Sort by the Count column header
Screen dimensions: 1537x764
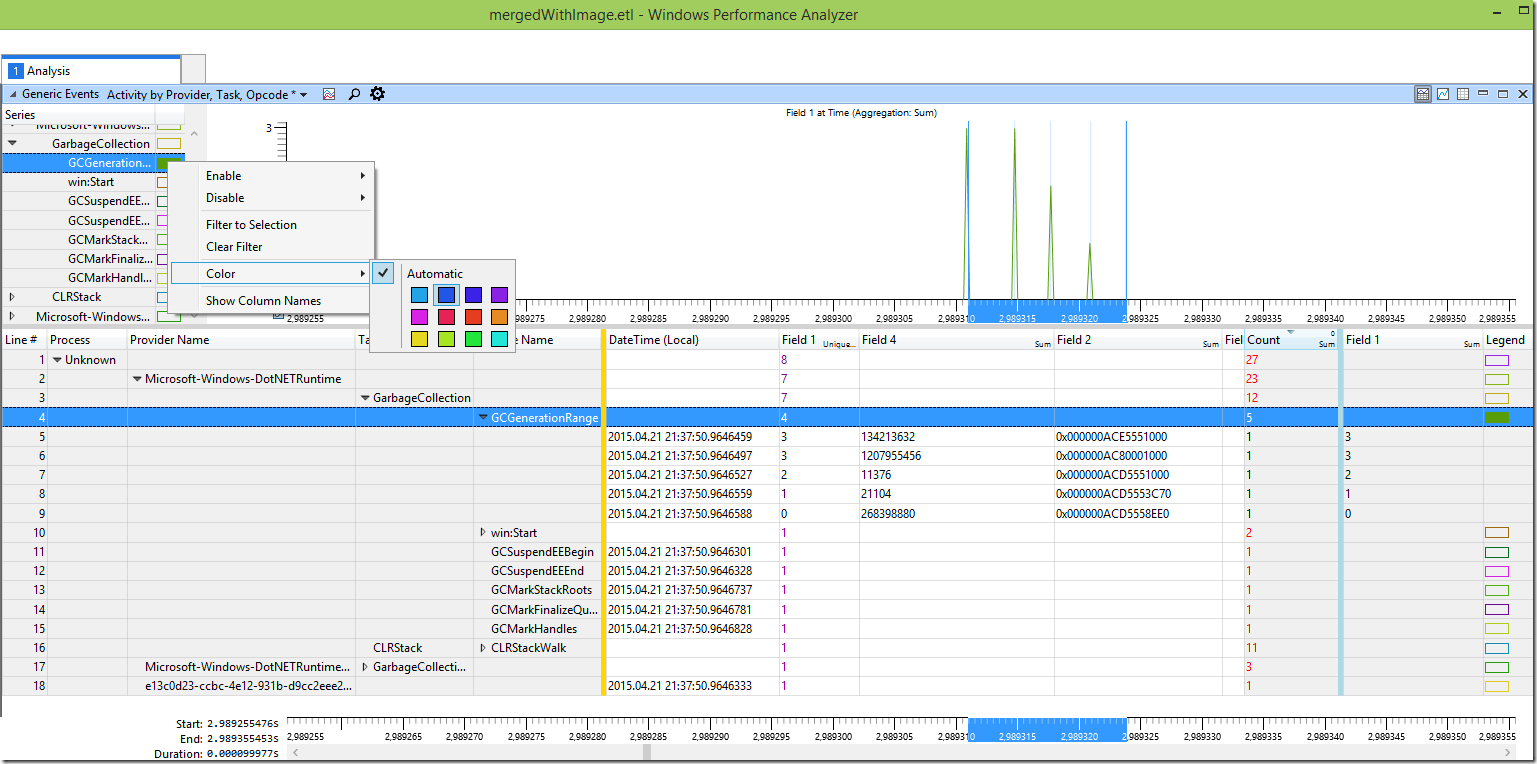(x=1290, y=340)
